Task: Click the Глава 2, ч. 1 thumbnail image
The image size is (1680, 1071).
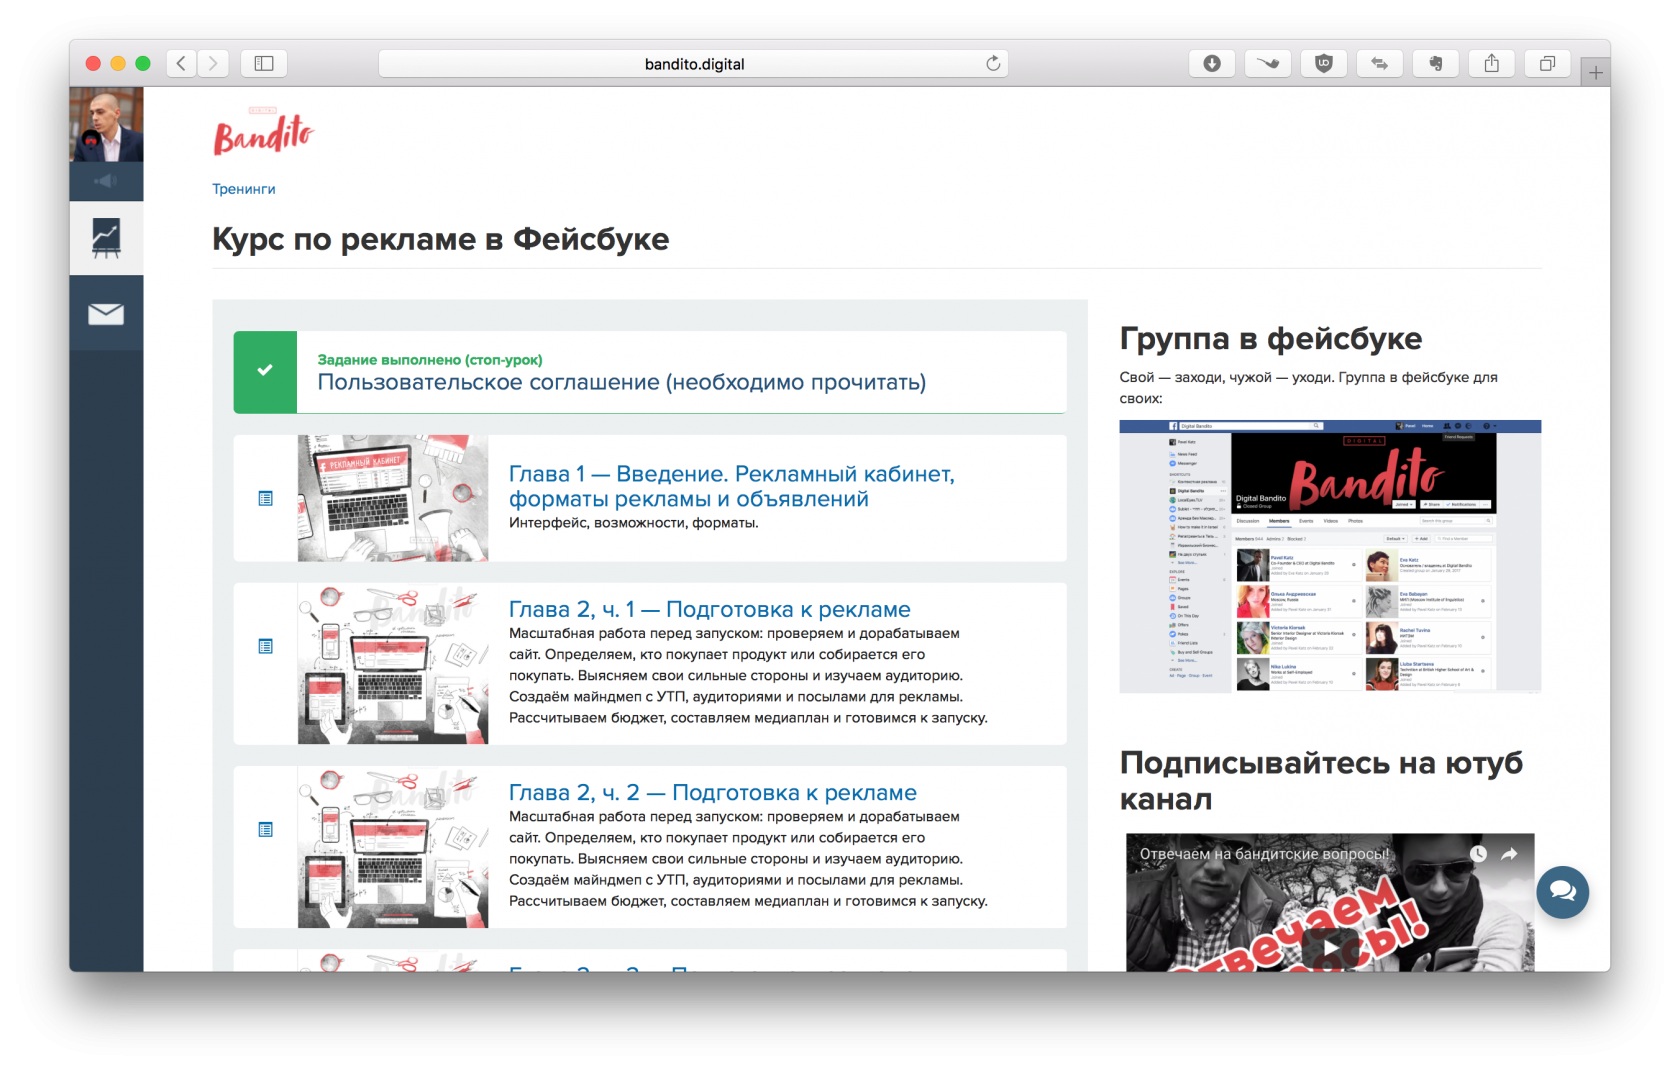Action: (x=393, y=664)
